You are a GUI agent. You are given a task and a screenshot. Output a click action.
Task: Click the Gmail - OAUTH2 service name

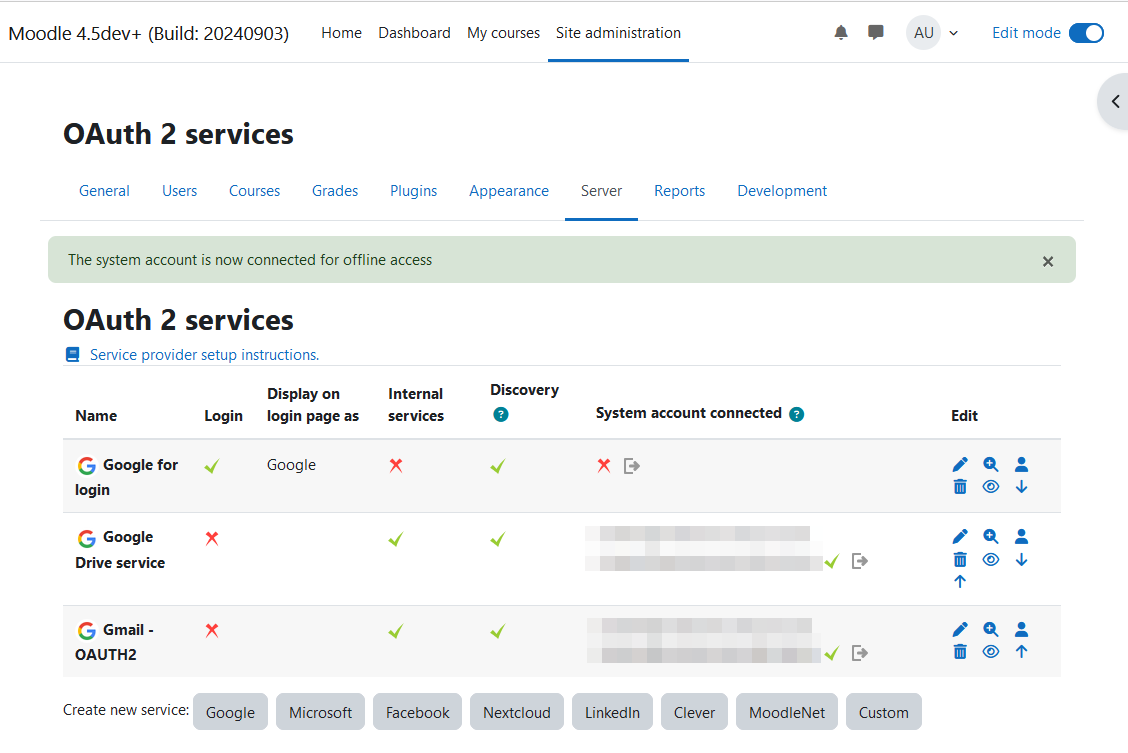tap(114, 642)
